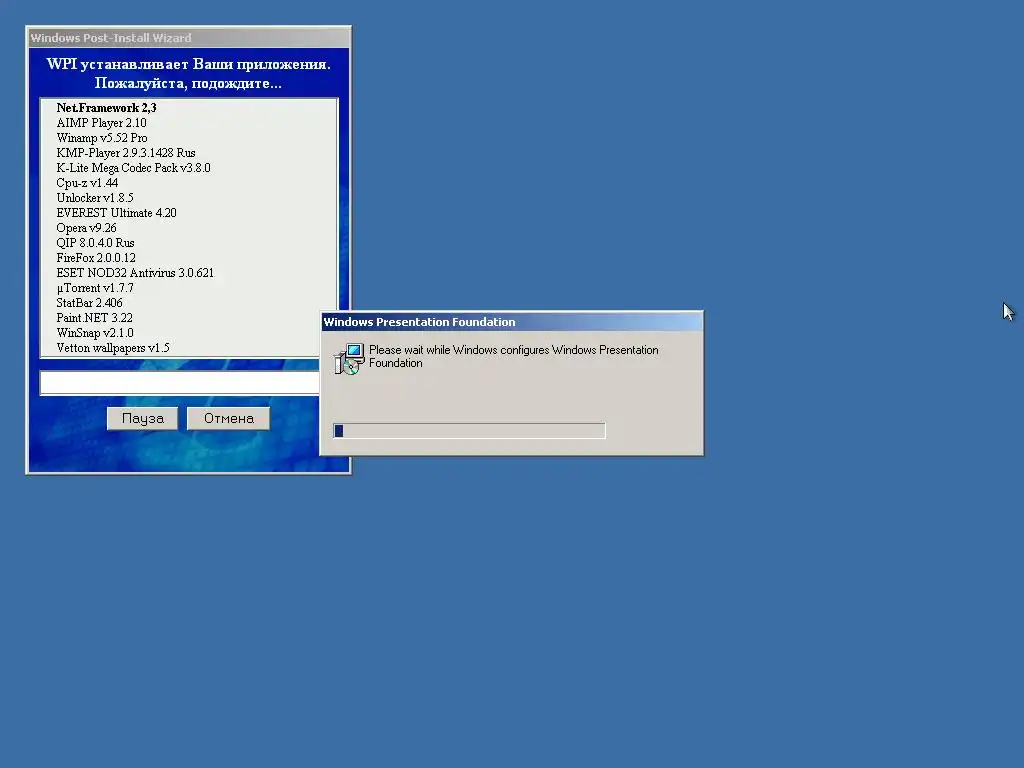Select ESET NOD32 Antivirus 3.0.621 entry

(135, 273)
